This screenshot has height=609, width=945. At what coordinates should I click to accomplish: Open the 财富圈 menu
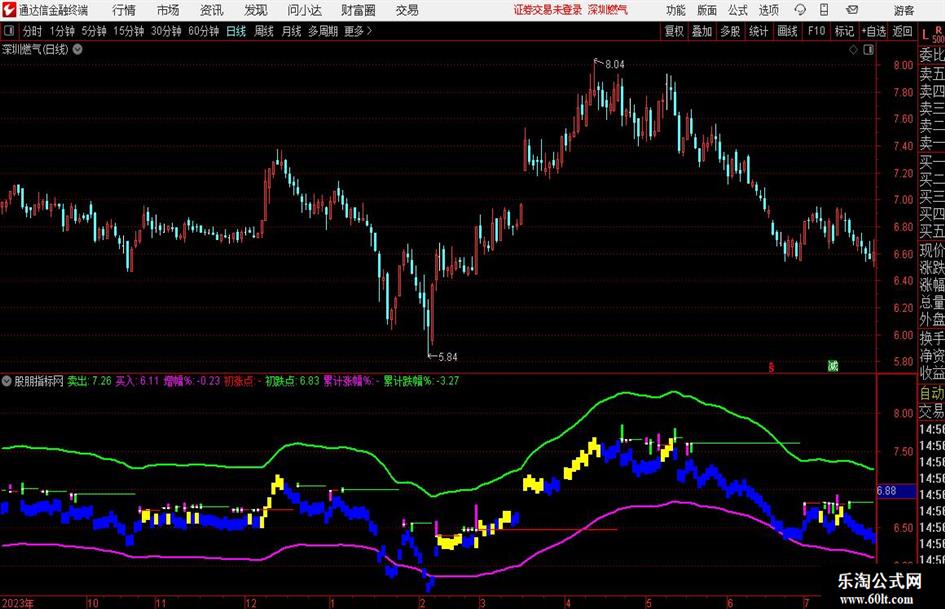tap(358, 10)
